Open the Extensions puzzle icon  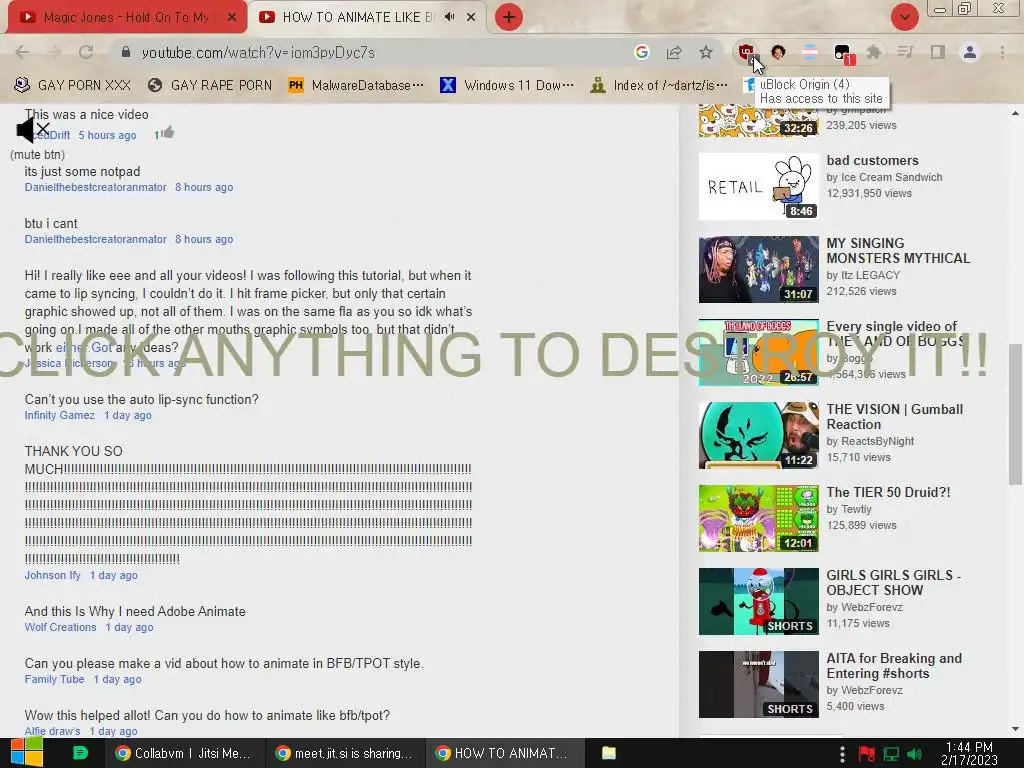873,52
